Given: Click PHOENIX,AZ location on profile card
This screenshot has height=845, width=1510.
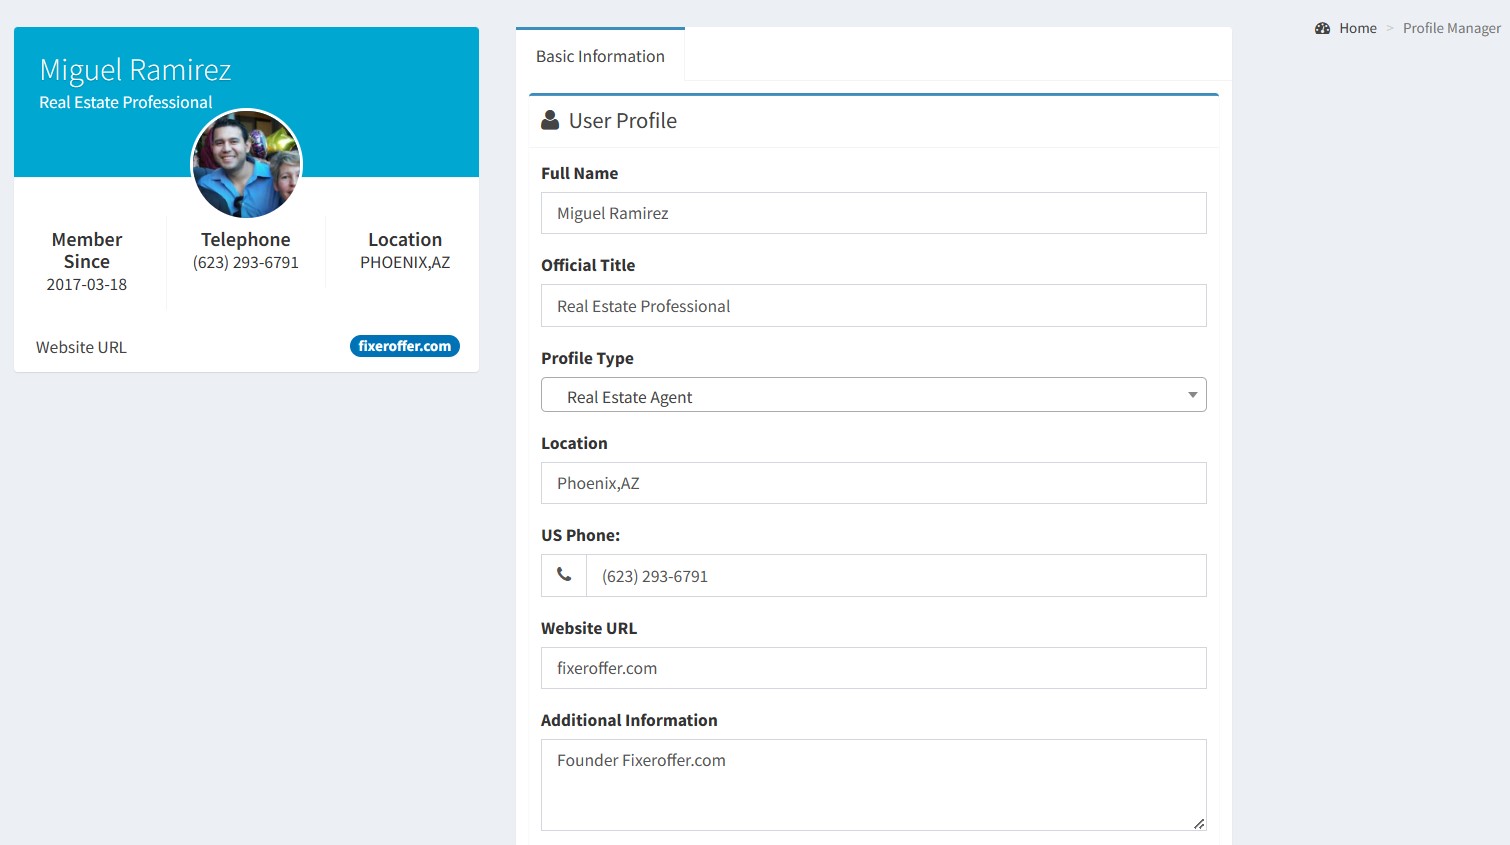Looking at the screenshot, I should point(405,262).
